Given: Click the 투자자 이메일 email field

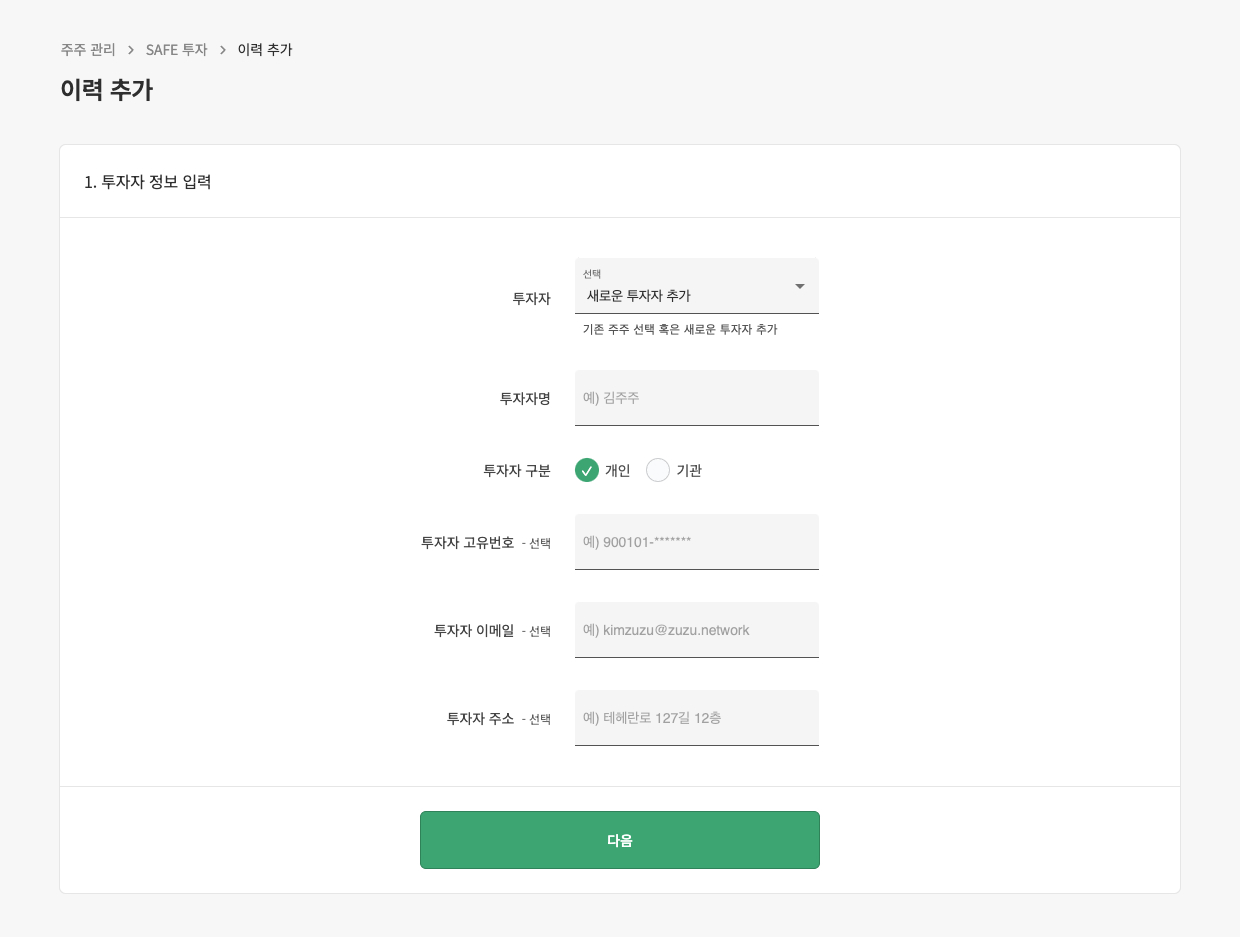Looking at the screenshot, I should [696, 630].
